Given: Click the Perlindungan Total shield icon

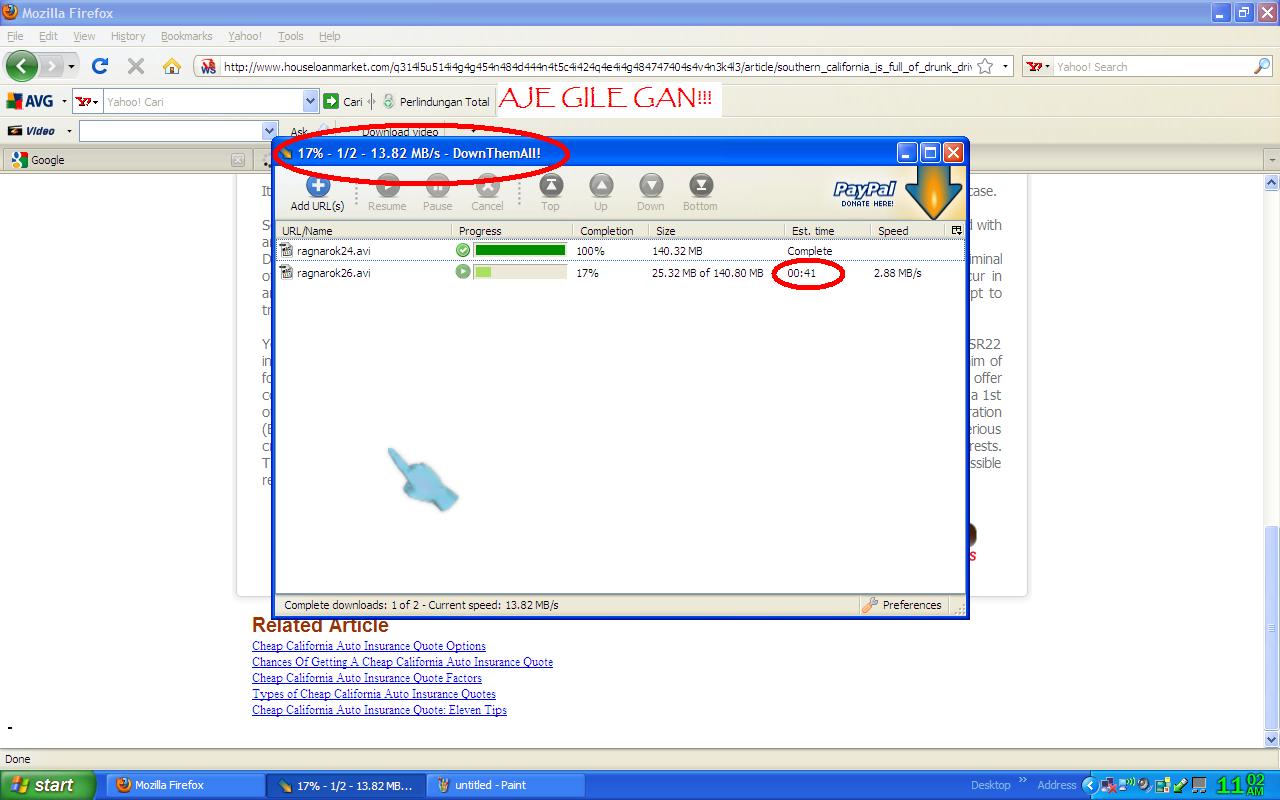Looking at the screenshot, I should (x=389, y=101).
